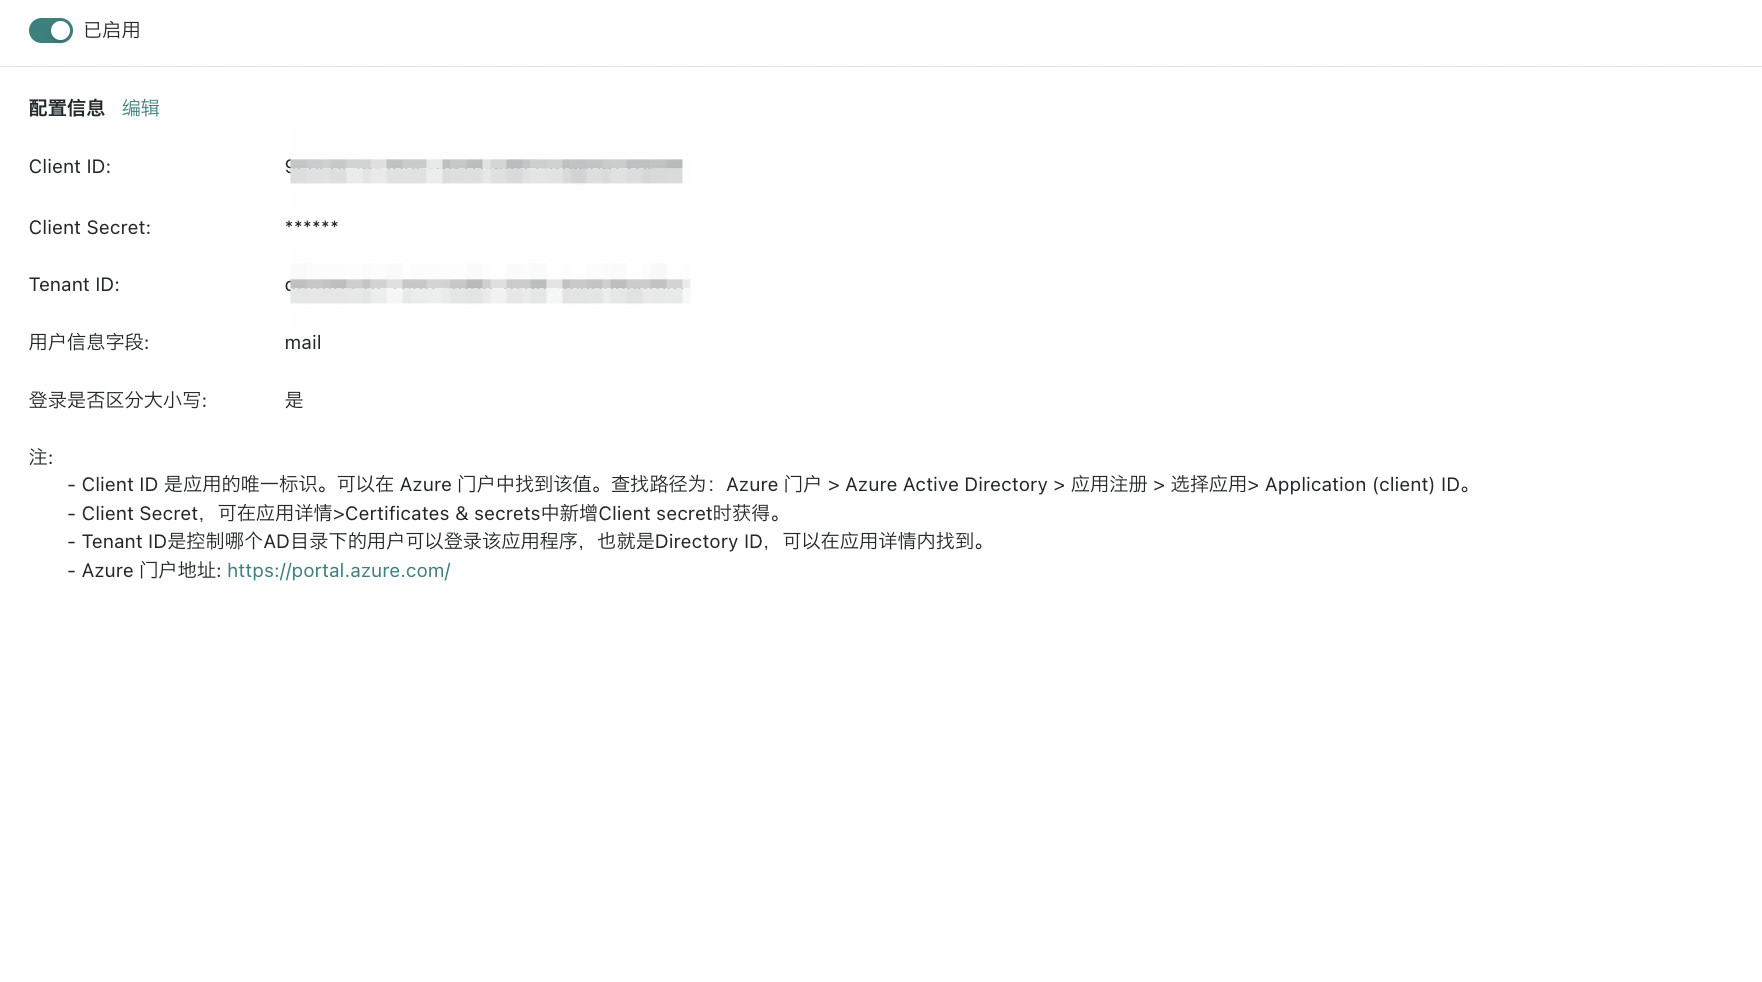Click the 用户信息字段 label

89,343
